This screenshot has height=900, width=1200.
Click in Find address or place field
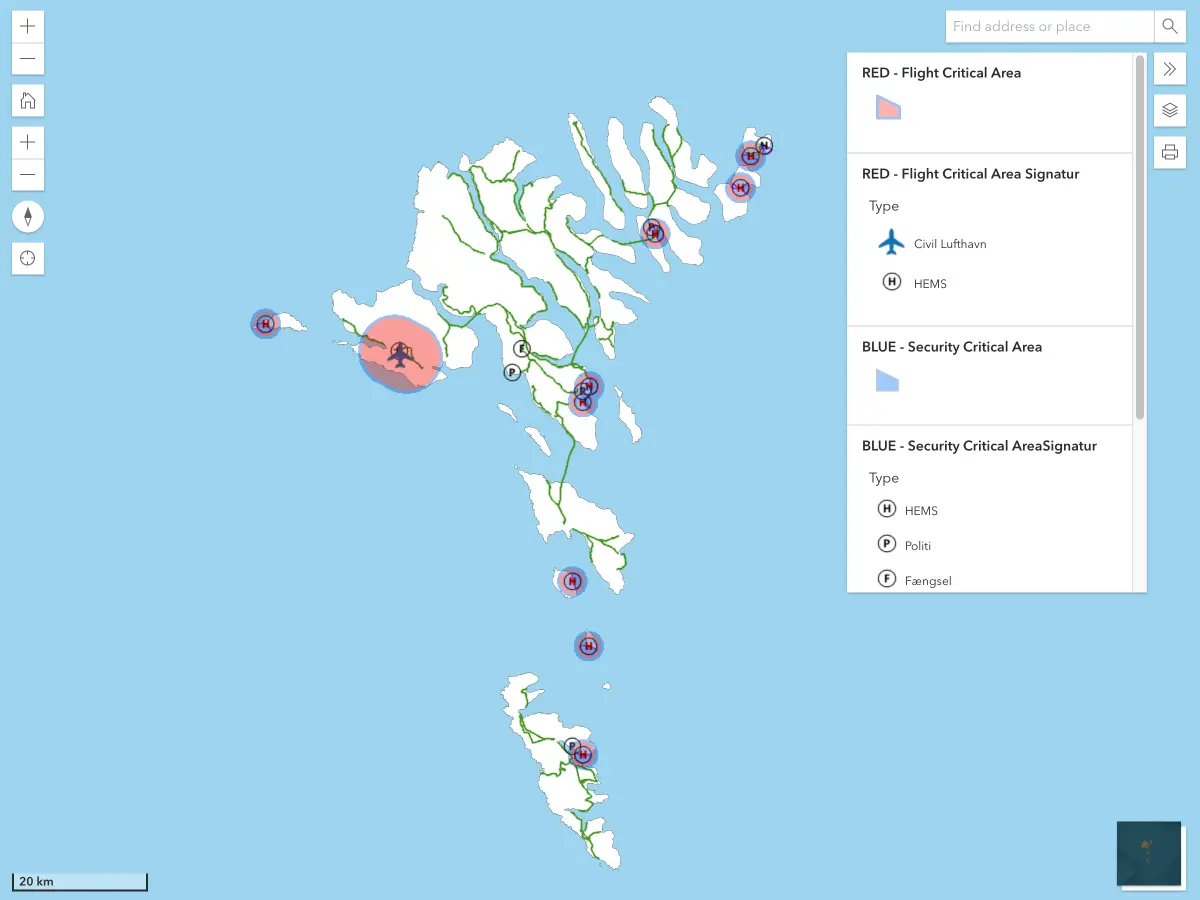(1048, 26)
